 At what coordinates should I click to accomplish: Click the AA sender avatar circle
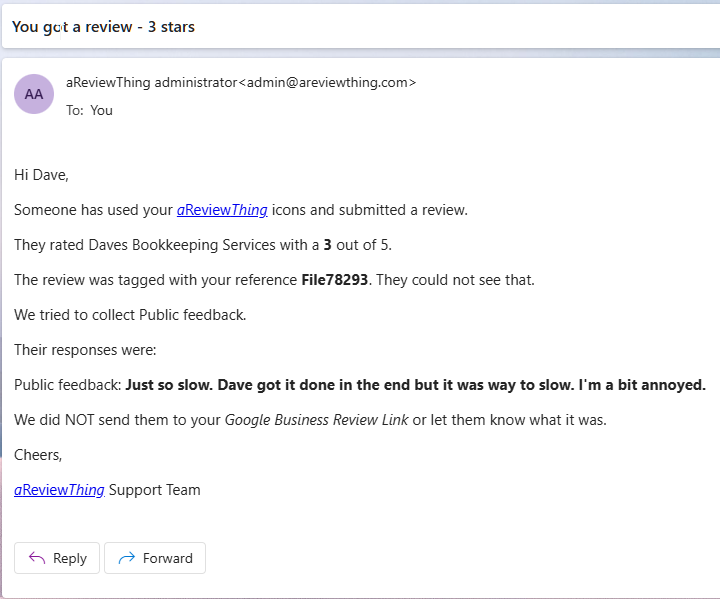(34, 94)
